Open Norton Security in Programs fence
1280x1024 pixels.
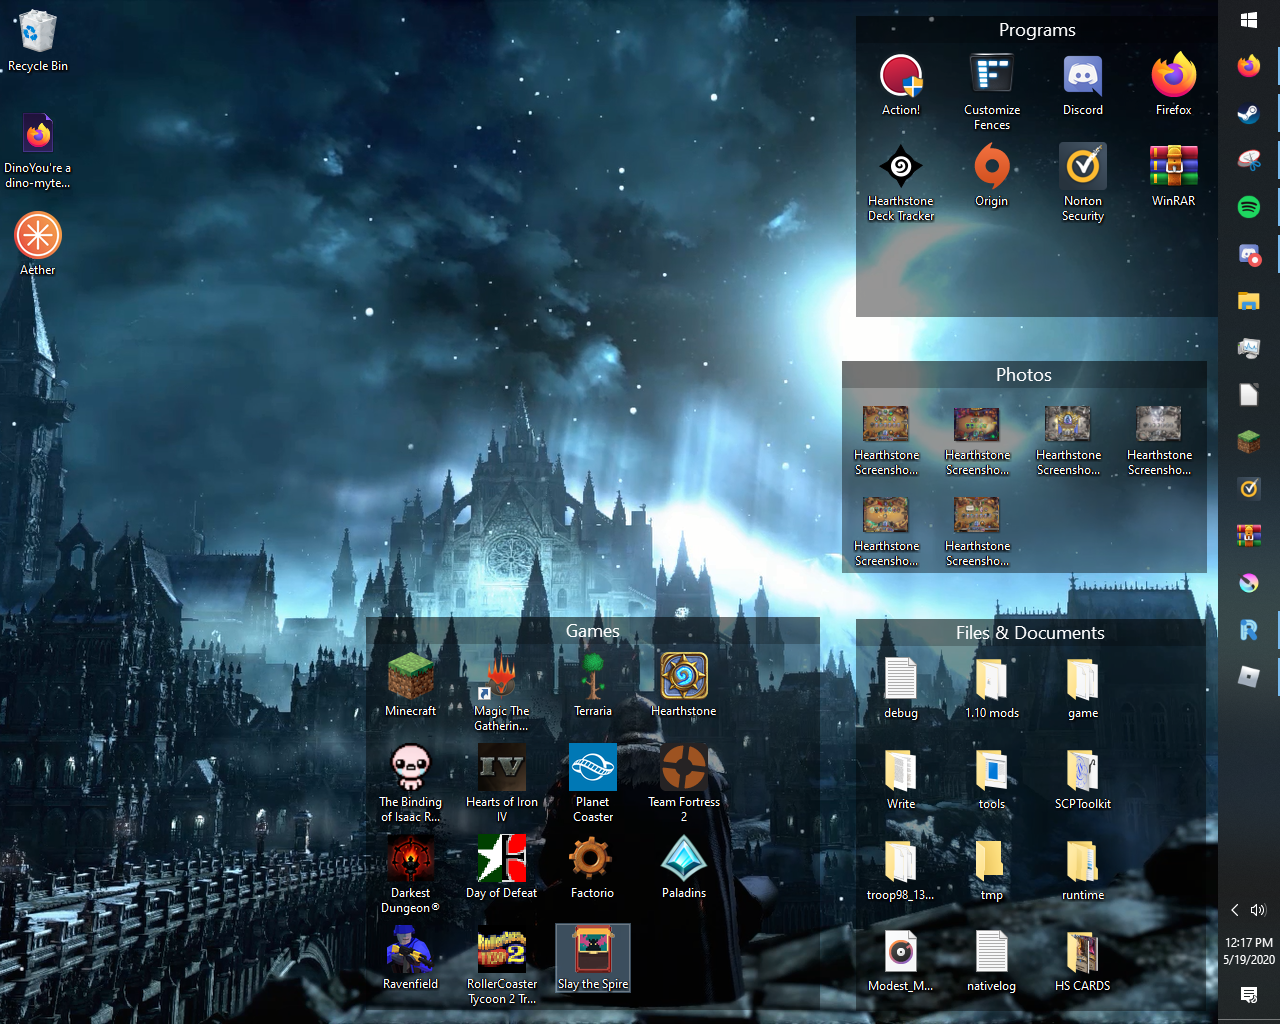pyautogui.click(x=1083, y=182)
